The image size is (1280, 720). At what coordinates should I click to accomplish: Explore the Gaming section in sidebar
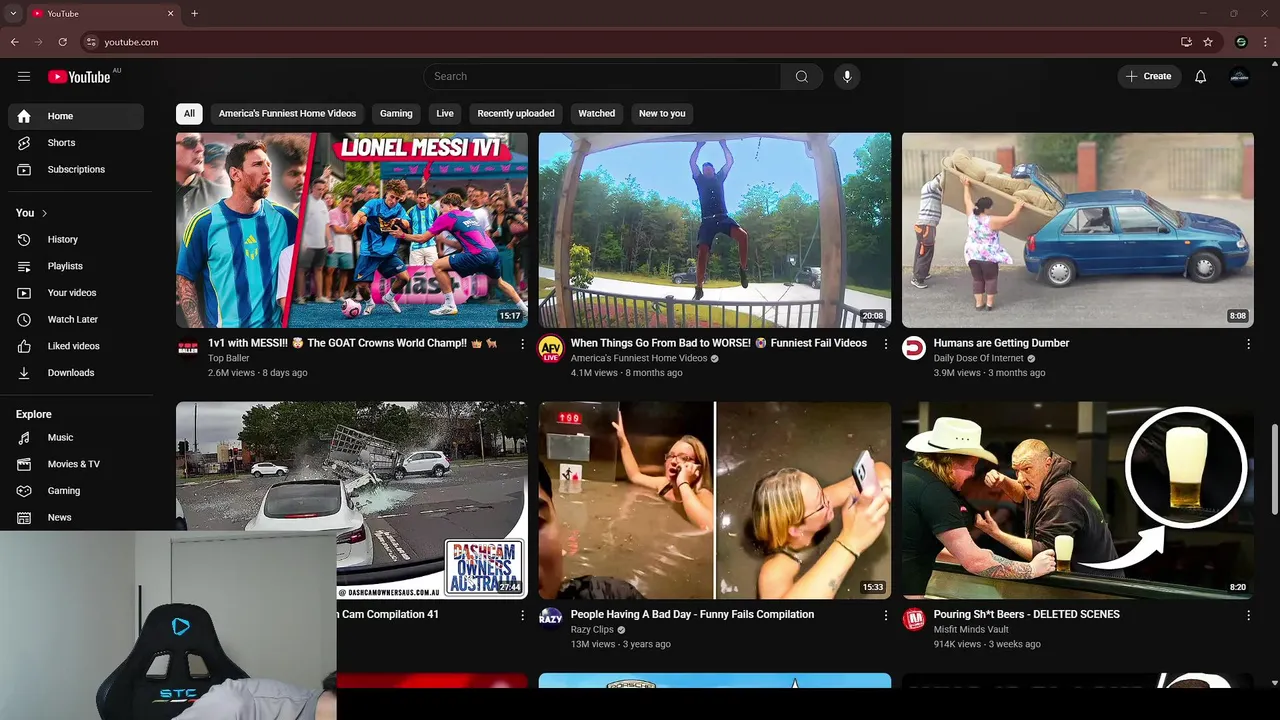coord(76,491)
